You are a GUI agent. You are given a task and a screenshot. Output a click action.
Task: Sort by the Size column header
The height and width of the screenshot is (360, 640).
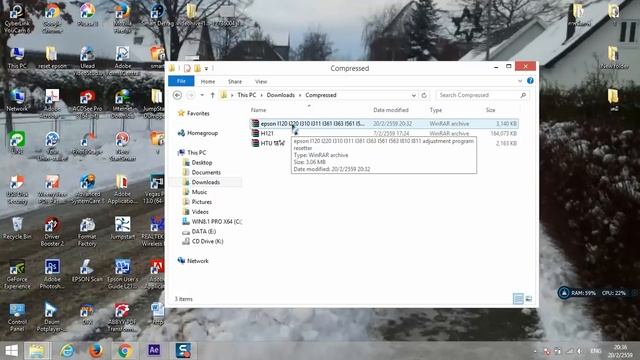[x=490, y=110]
